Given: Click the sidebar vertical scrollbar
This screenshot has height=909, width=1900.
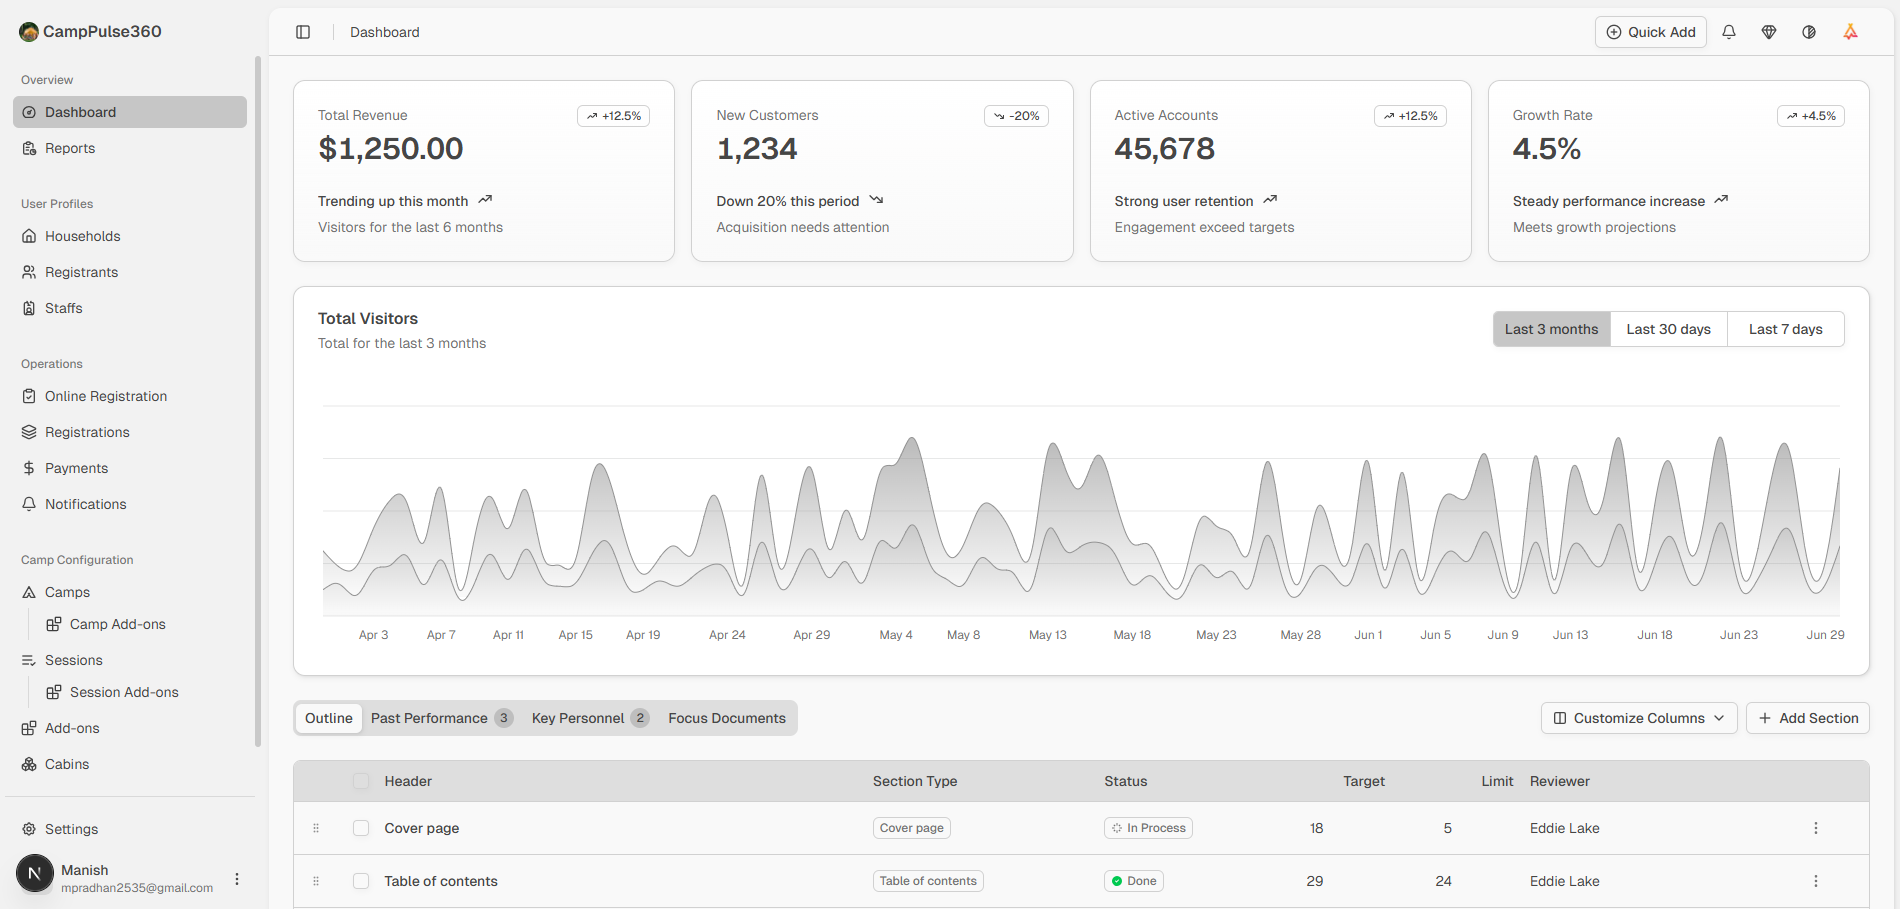Looking at the screenshot, I should (x=258, y=400).
